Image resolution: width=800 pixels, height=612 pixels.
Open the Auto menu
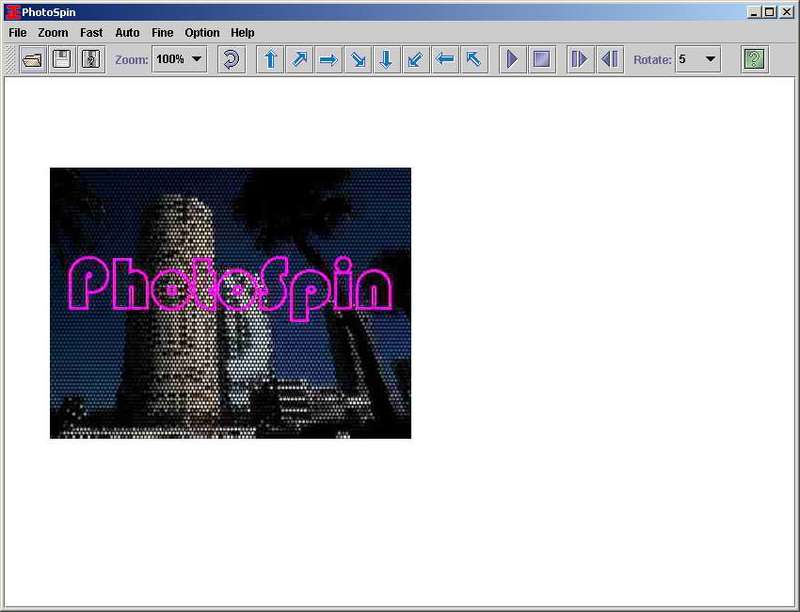tap(127, 33)
